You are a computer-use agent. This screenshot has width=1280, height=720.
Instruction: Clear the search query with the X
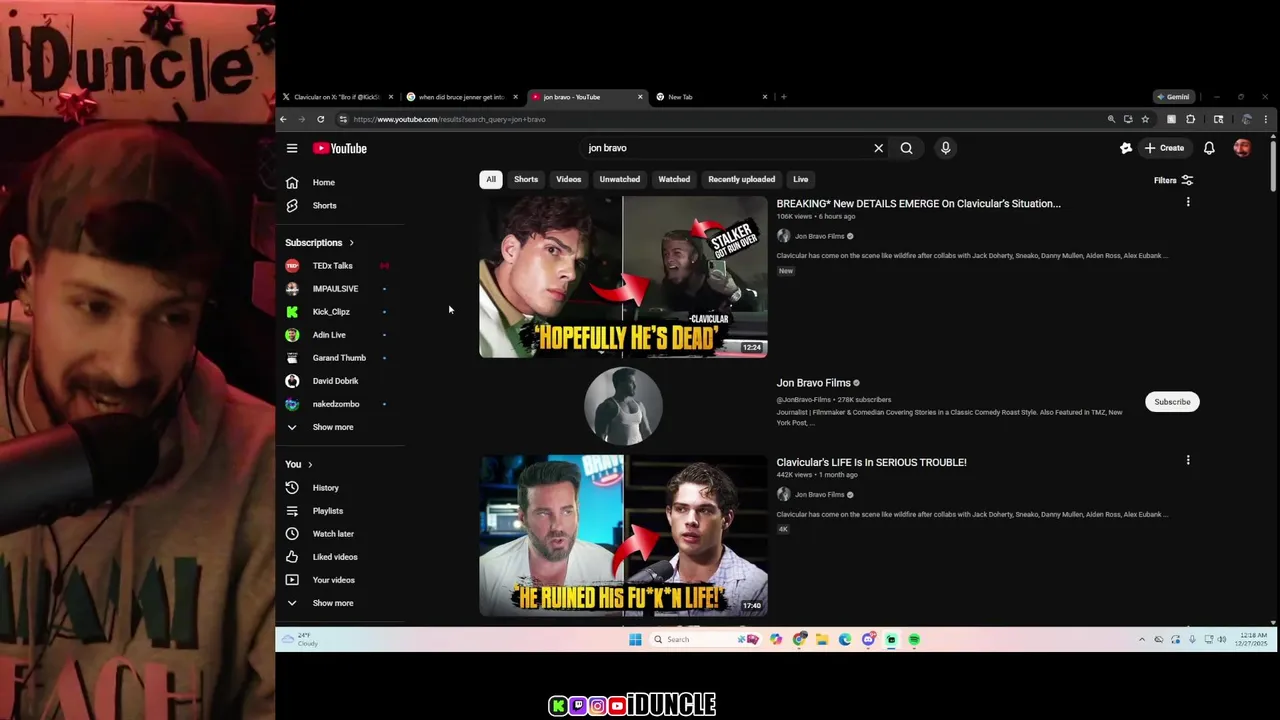click(x=879, y=148)
